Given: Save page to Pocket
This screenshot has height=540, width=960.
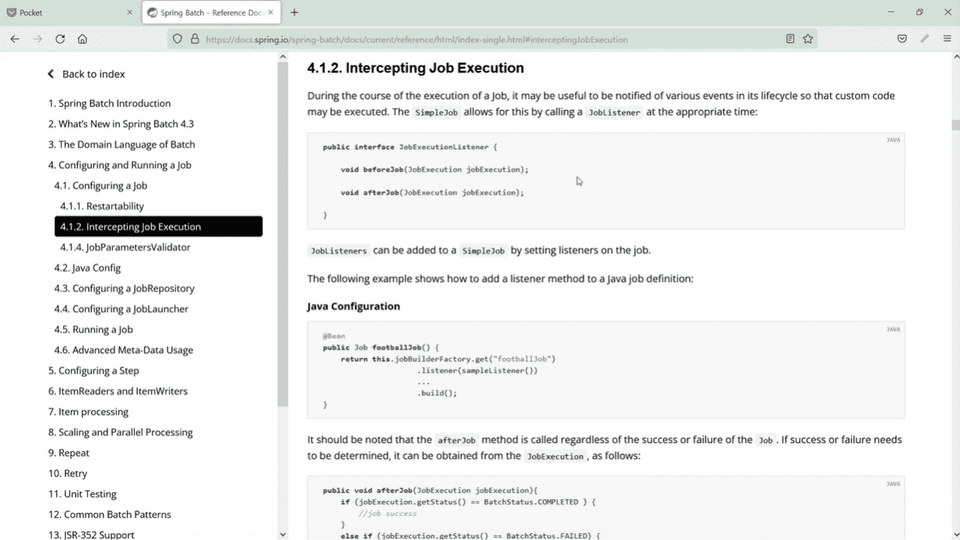Looking at the screenshot, I should point(902,39).
